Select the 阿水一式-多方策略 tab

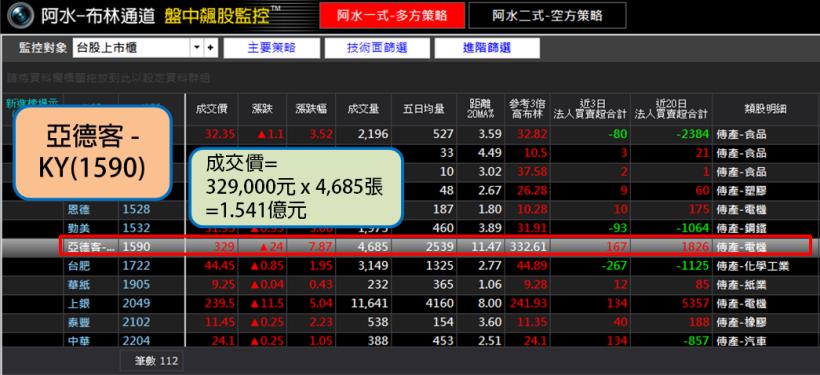coord(392,15)
